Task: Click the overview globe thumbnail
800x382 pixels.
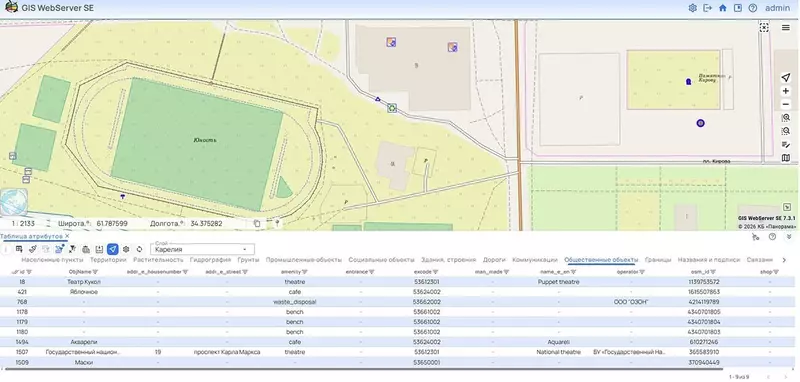Action: (x=14, y=202)
